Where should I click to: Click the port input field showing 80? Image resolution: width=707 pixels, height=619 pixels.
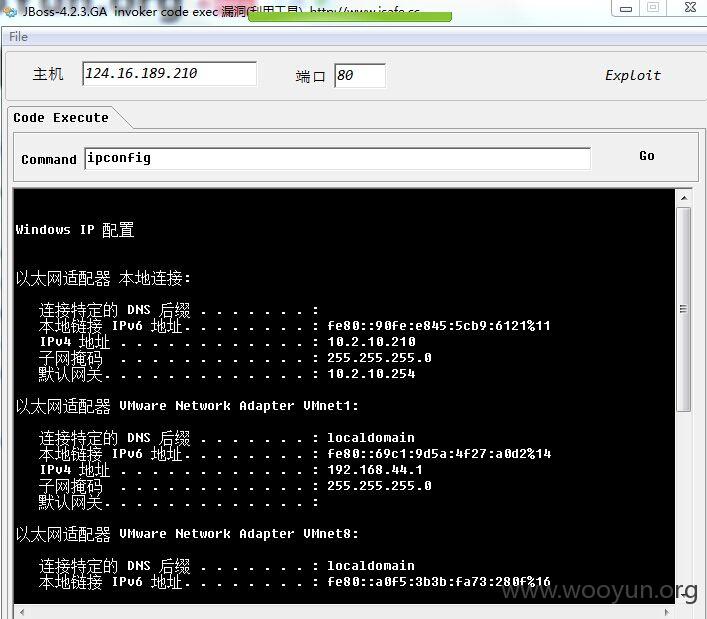[x=360, y=75]
